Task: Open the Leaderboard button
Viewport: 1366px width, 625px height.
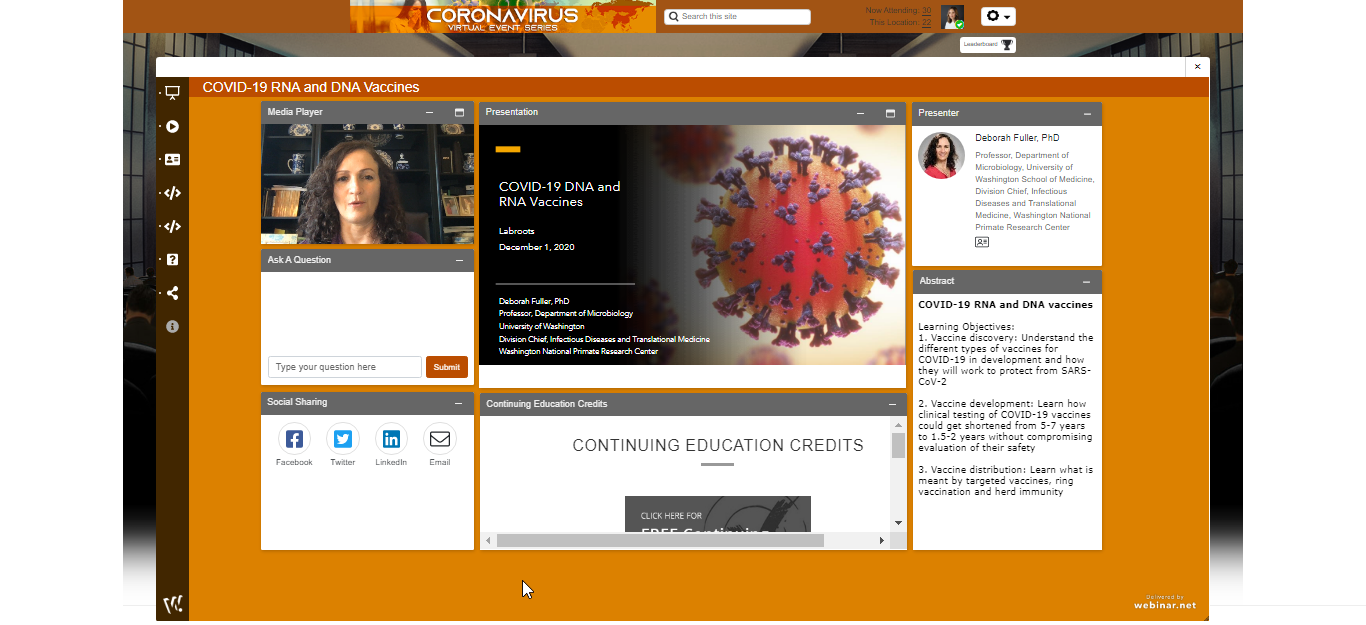Action: point(988,45)
